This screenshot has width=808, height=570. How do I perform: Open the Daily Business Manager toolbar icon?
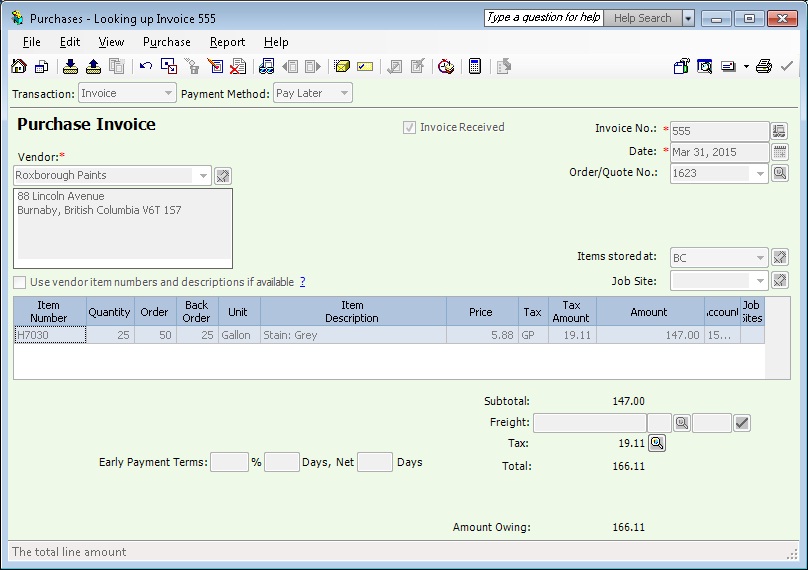click(41, 66)
